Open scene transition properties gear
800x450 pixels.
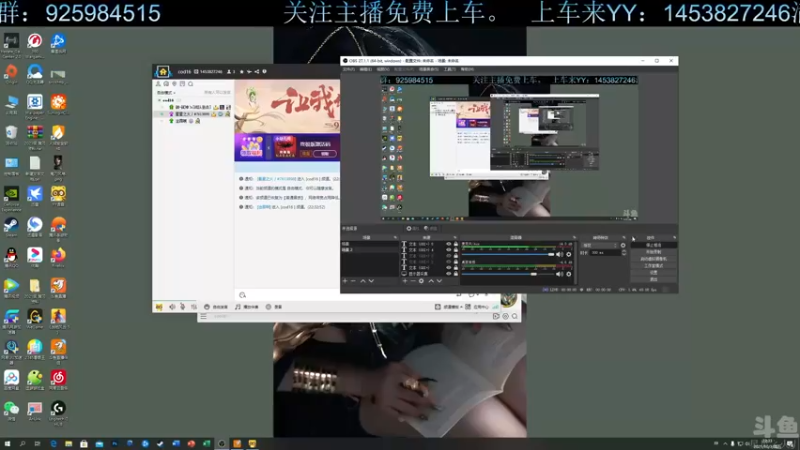click(623, 245)
